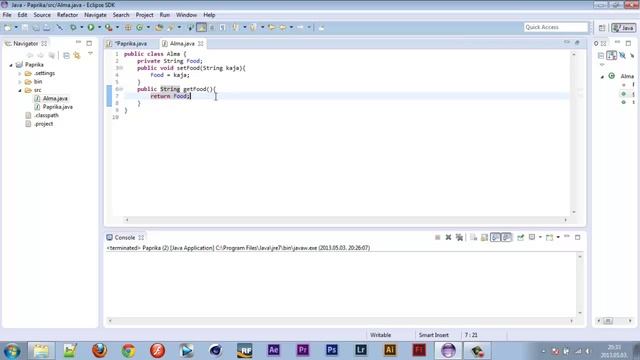Open the External Tools dropdown arrow
The image size is (640, 360).
117,27
